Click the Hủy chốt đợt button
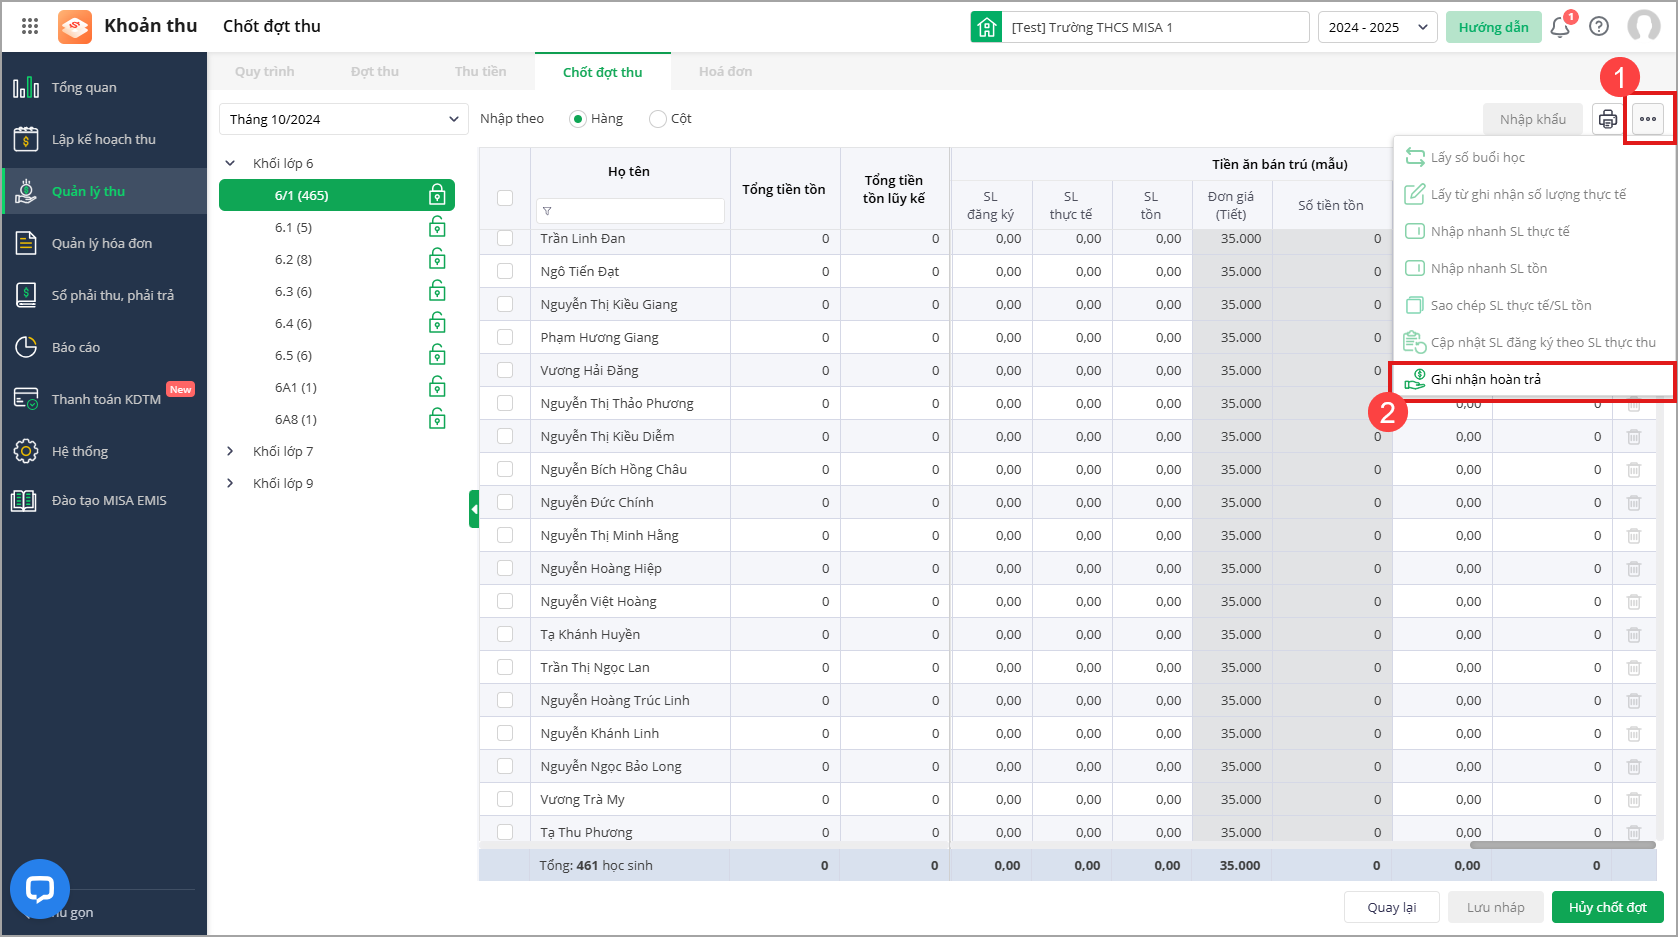Viewport: 1678px width, 937px height. click(x=1607, y=907)
